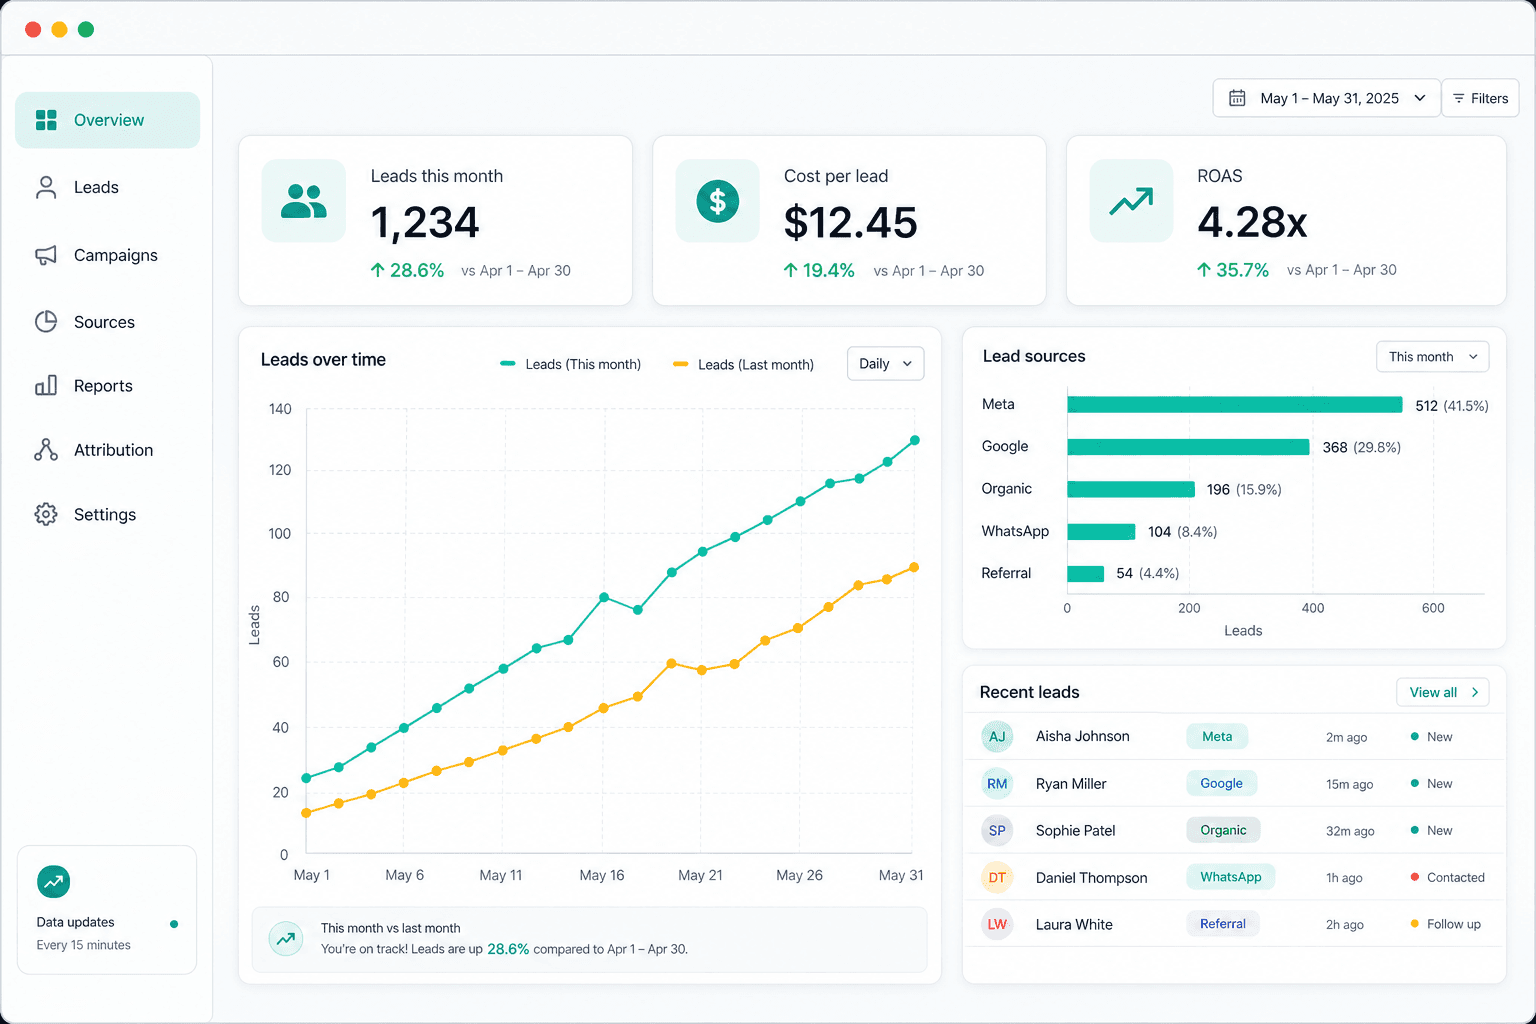Click the WhatsApp tag for Daniel Thompson
This screenshot has height=1024, width=1536.
(x=1230, y=877)
